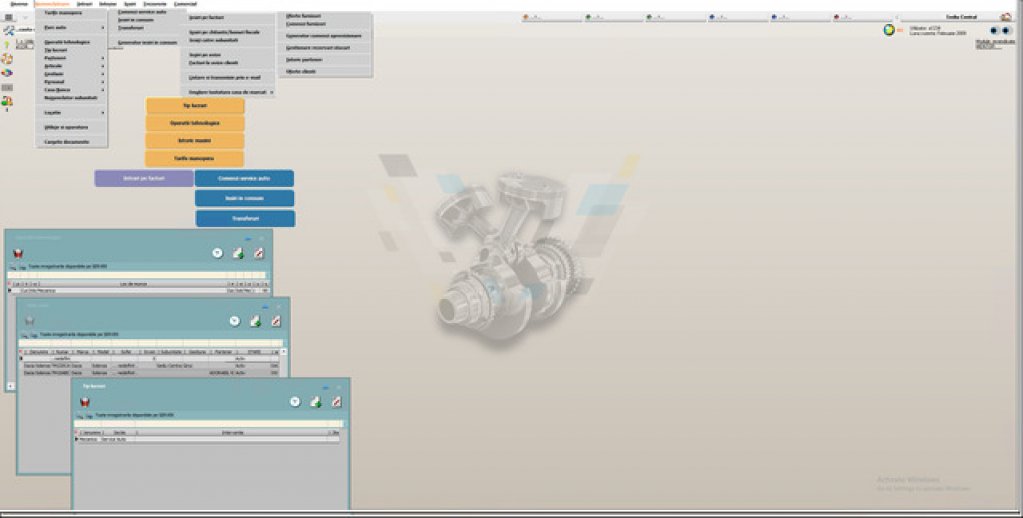Click the right dark round button at top-right

point(1006,31)
